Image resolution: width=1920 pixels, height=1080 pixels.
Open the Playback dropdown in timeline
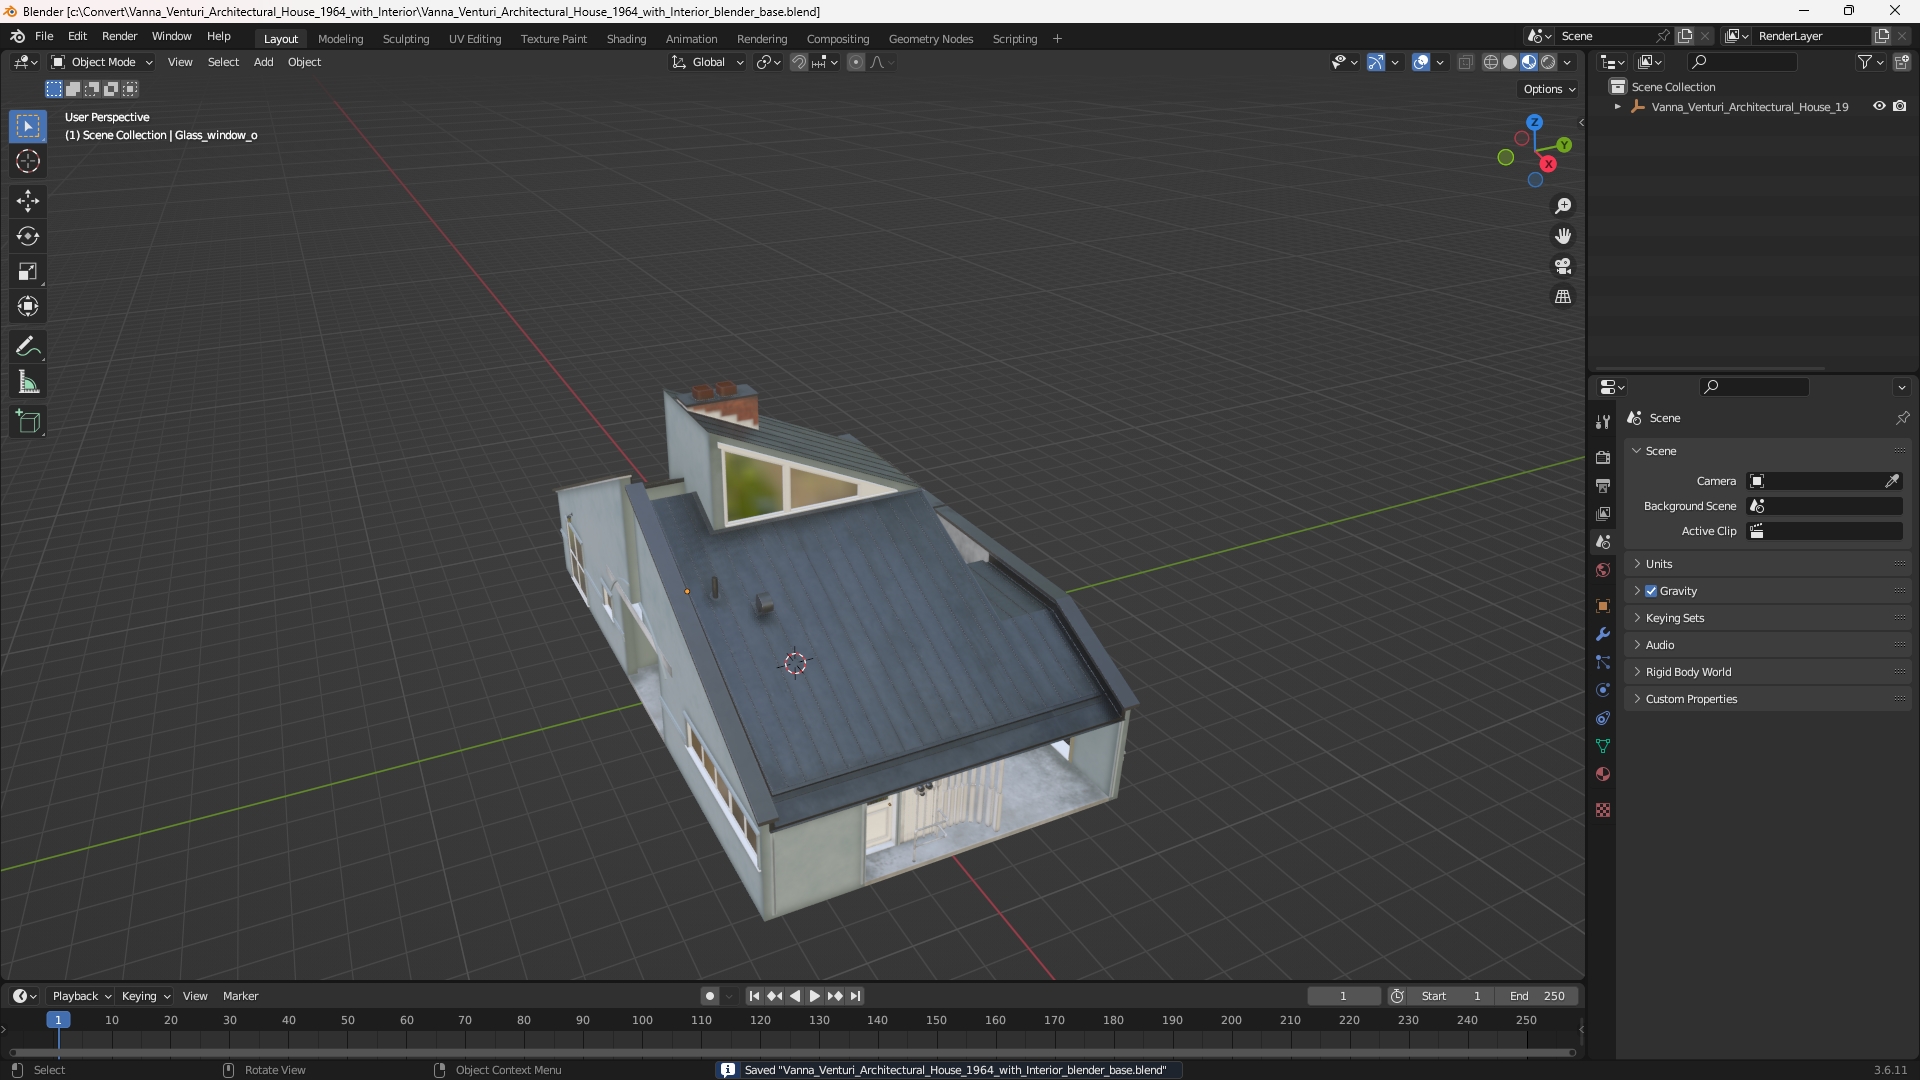(81, 996)
